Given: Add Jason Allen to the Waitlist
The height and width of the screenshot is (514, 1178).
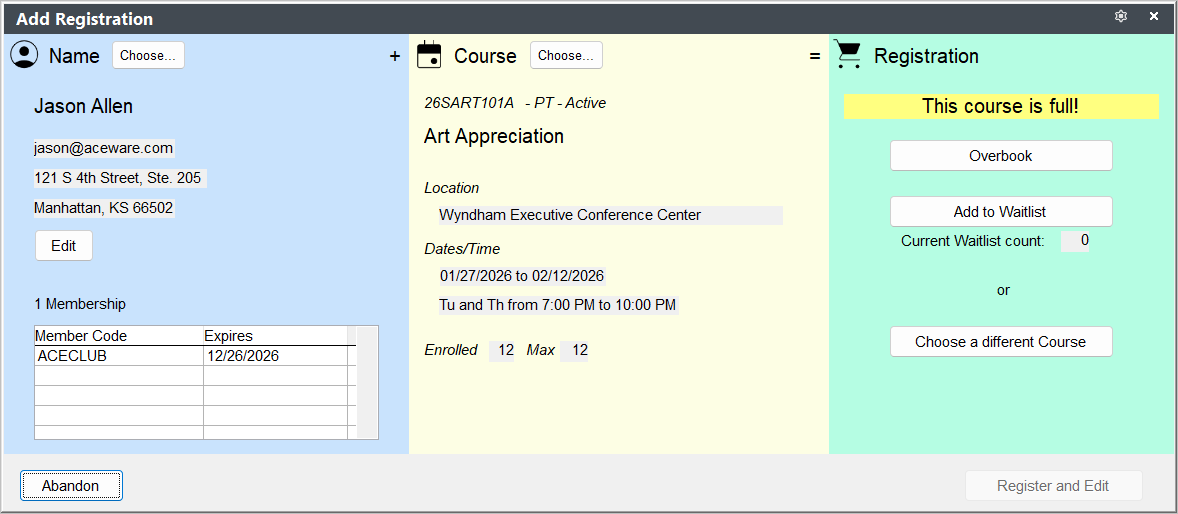Looking at the screenshot, I should tap(1001, 212).
